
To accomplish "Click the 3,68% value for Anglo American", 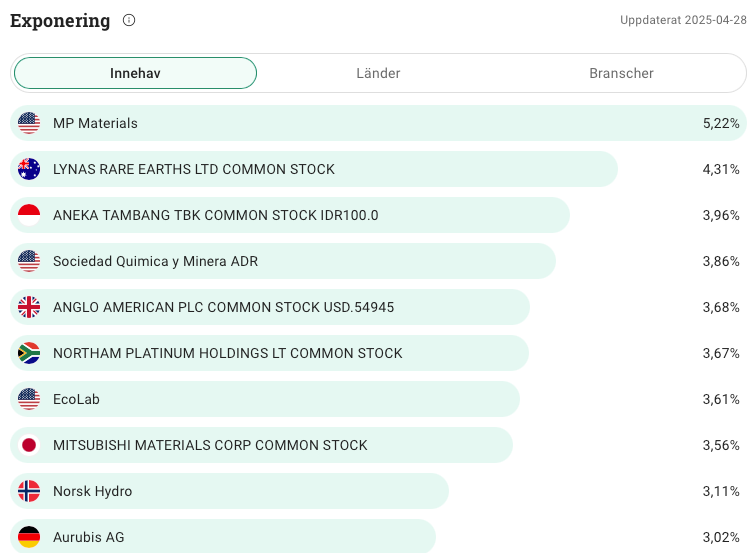I will point(721,307).
